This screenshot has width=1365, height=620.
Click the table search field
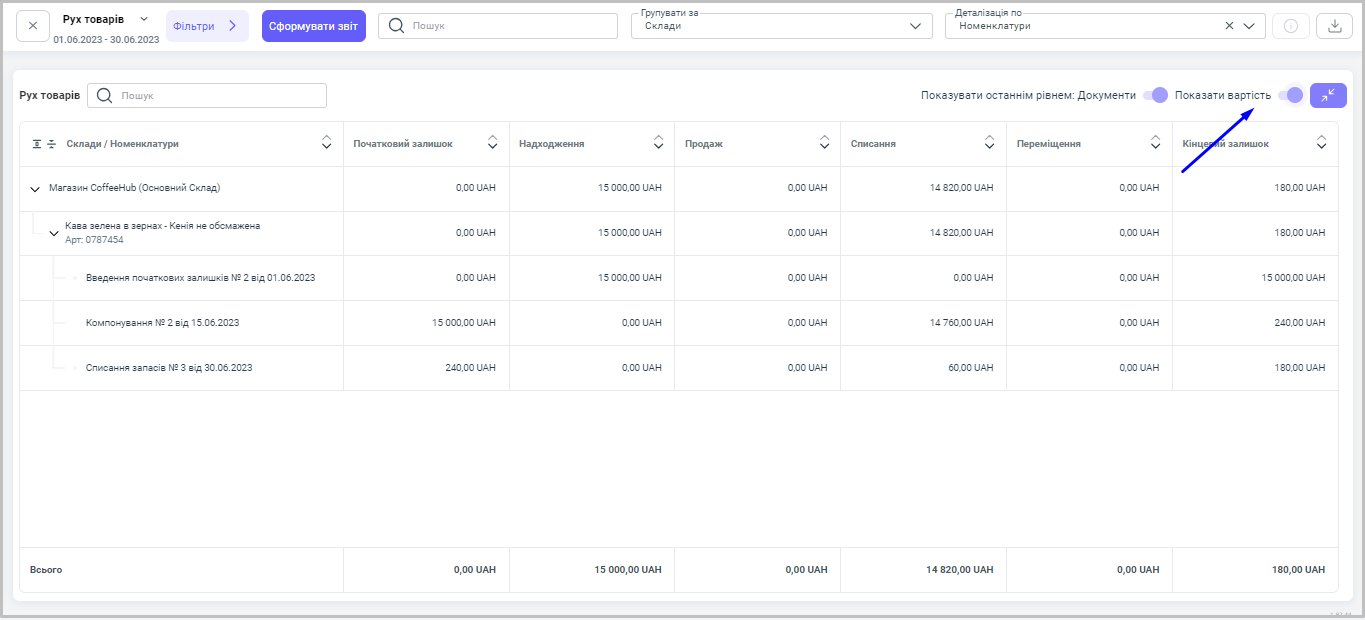220,96
